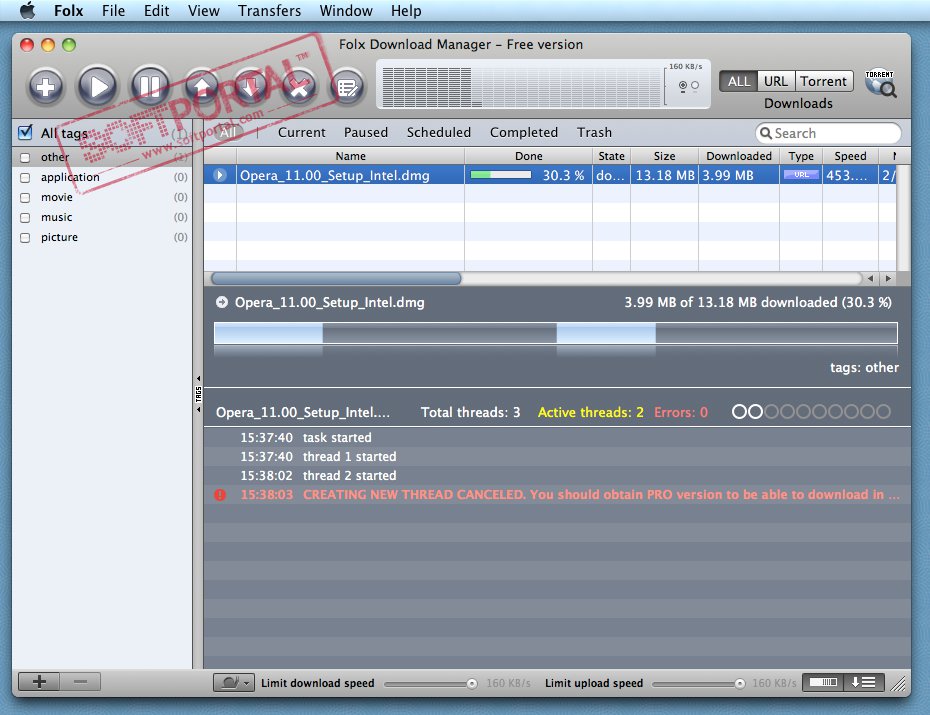Viewport: 930px width, 715px height.
Task: Click the magnifier icon in Search field
Action: pyautogui.click(x=766, y=133)
